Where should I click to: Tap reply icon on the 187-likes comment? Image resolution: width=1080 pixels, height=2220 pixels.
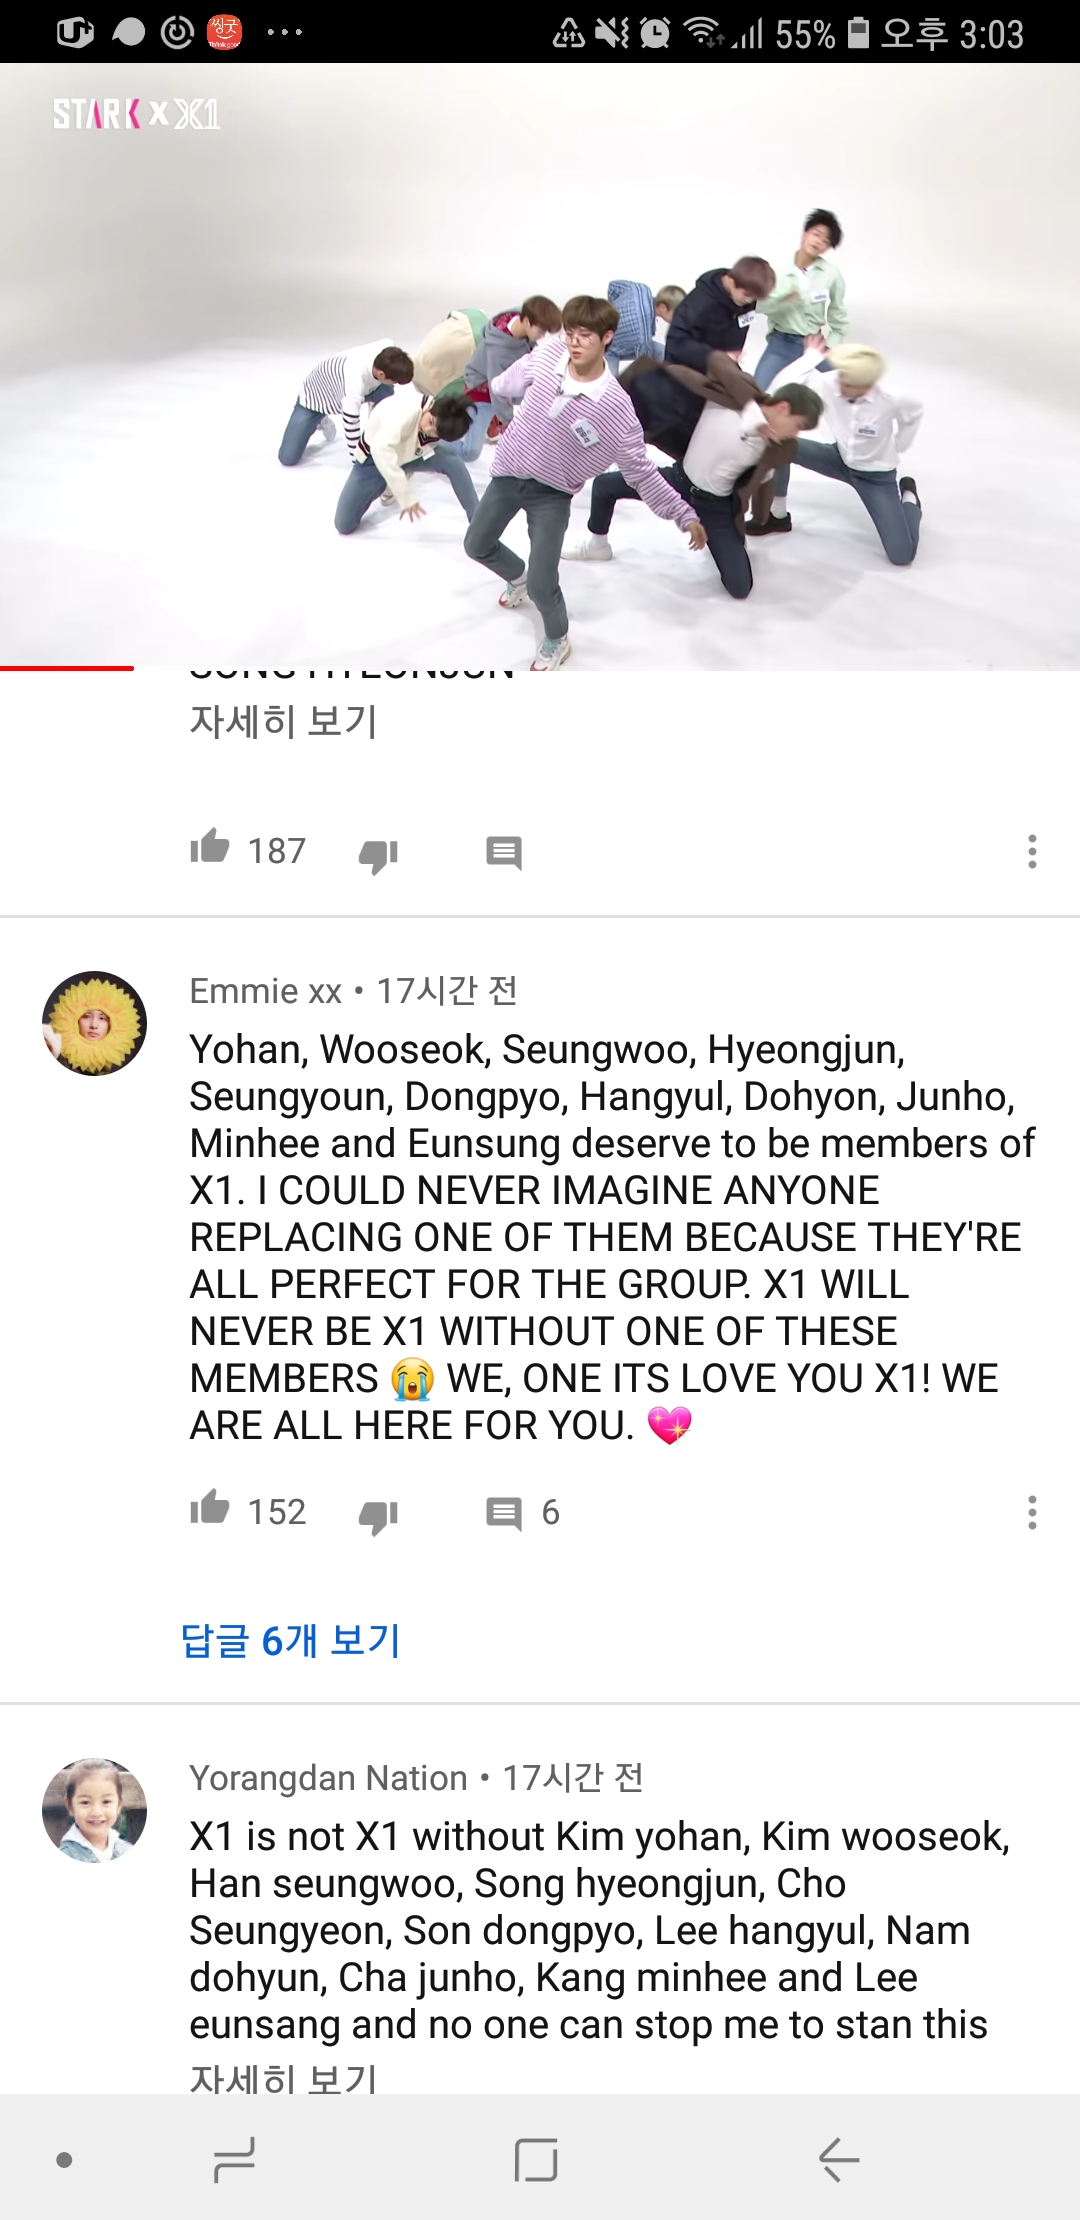tap(504, 853)
